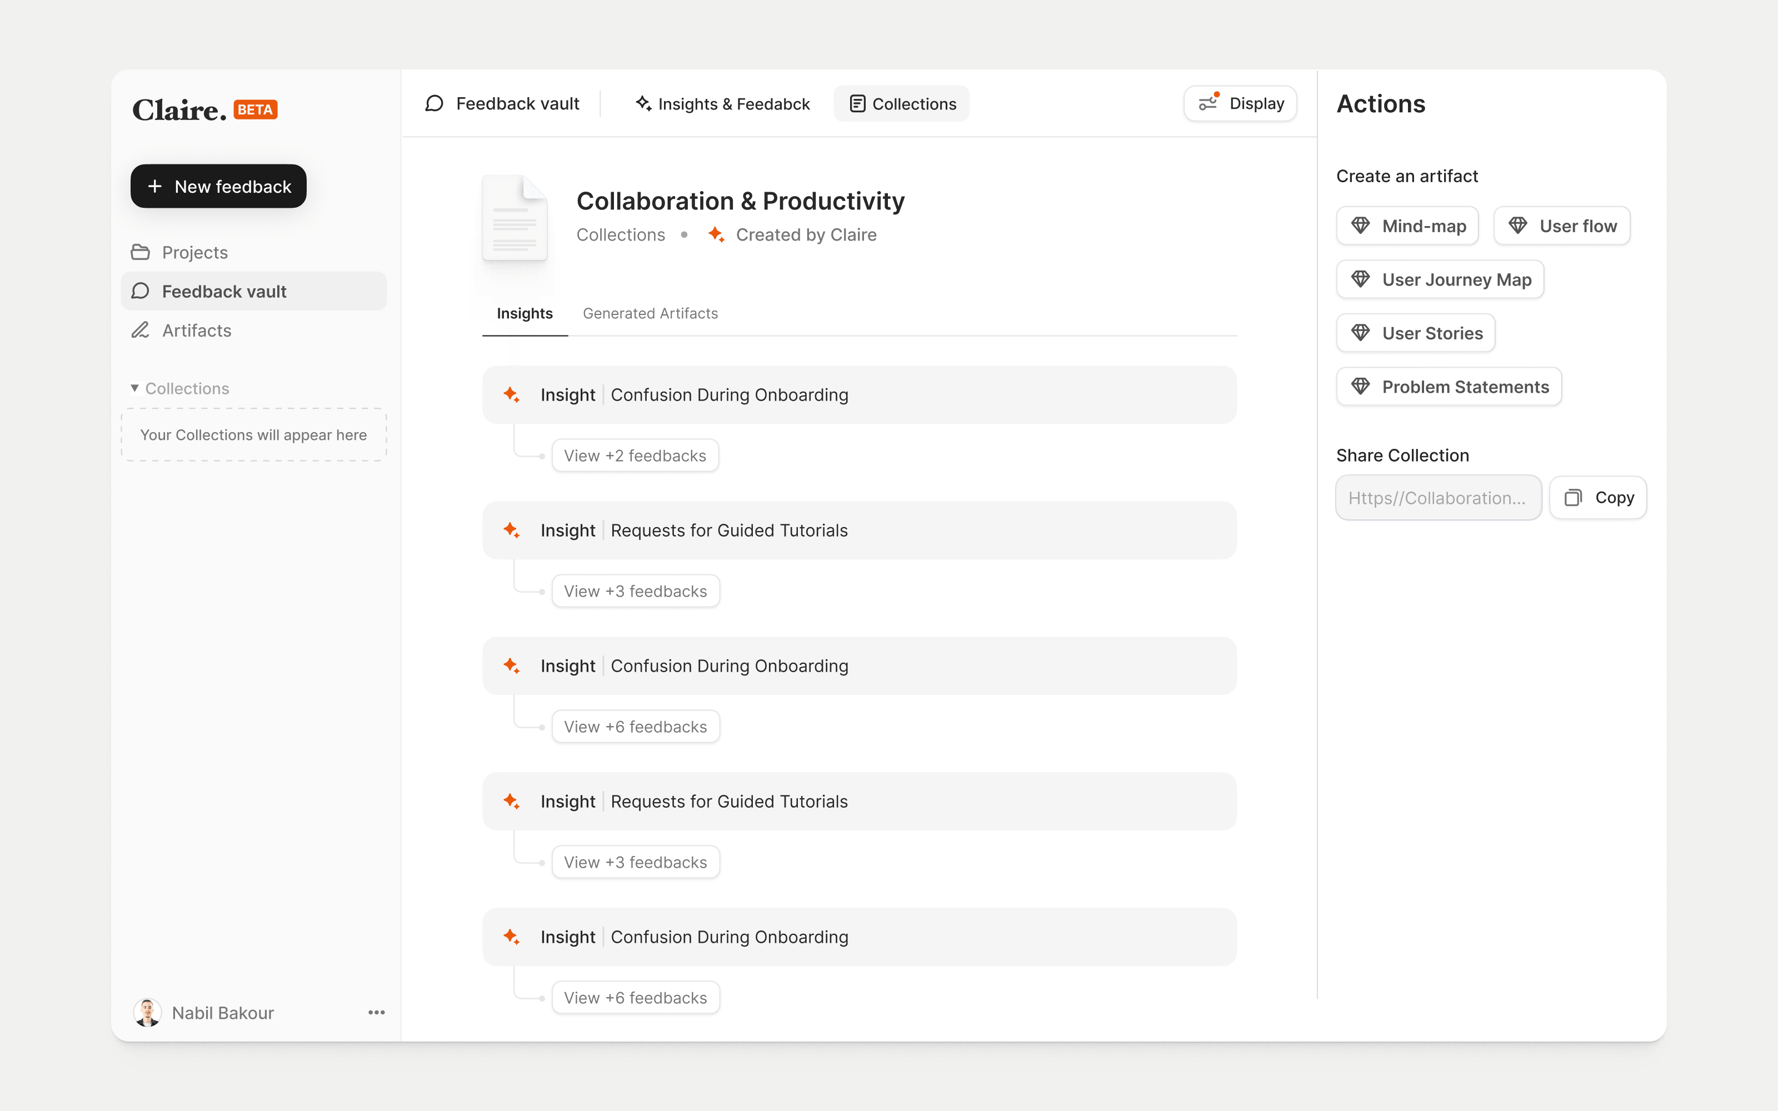Click the sparkle icon on the second insight row
This screenshot has height=1111, width=1778.
[512, 530]
